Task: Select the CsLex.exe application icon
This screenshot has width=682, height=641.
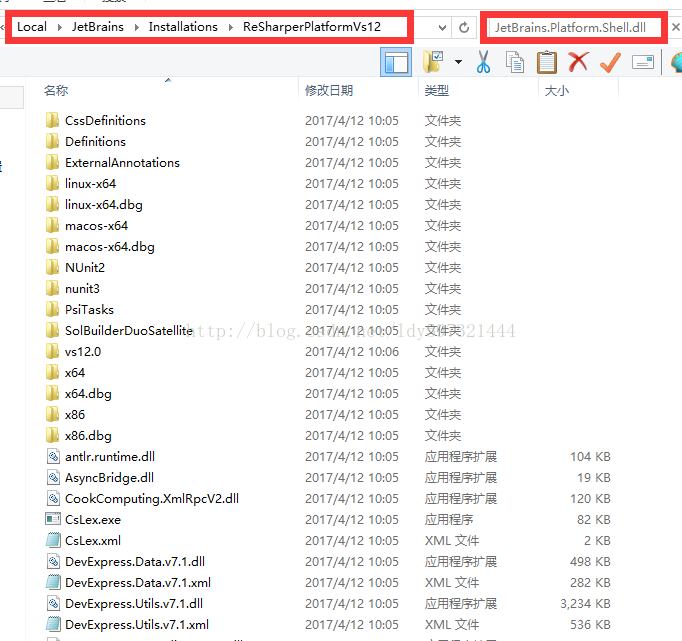Action: point(53,519)
